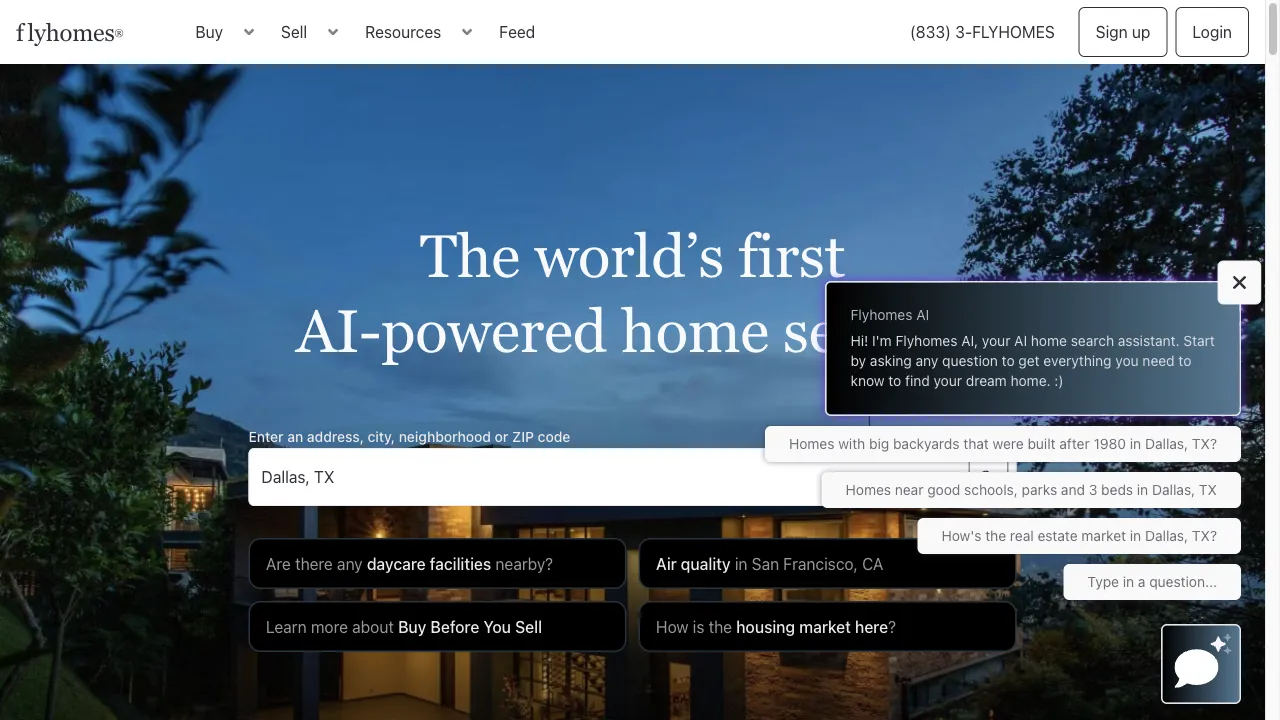Select How is the housing market here
Screen dimensions: 1280x720
[x=827, y=627]
